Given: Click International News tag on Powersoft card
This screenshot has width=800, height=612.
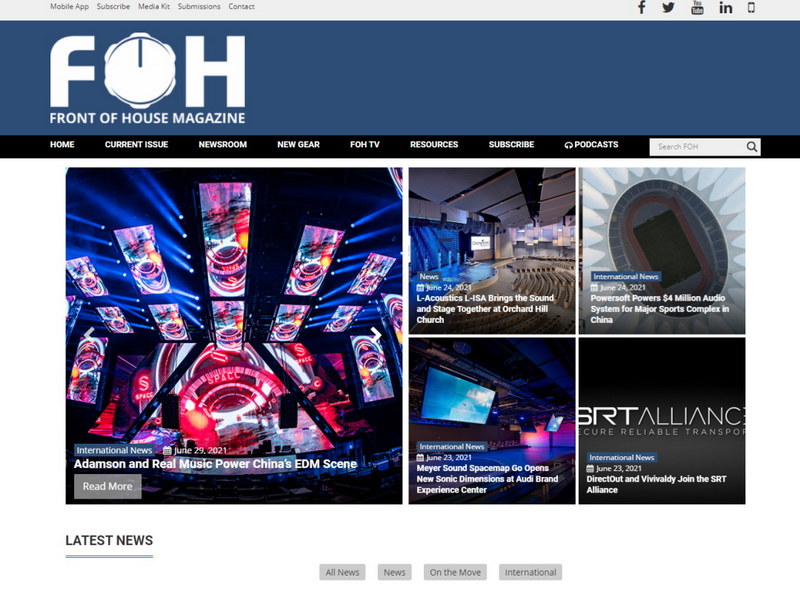Looking at the screenshot, I should coord(626,276).
